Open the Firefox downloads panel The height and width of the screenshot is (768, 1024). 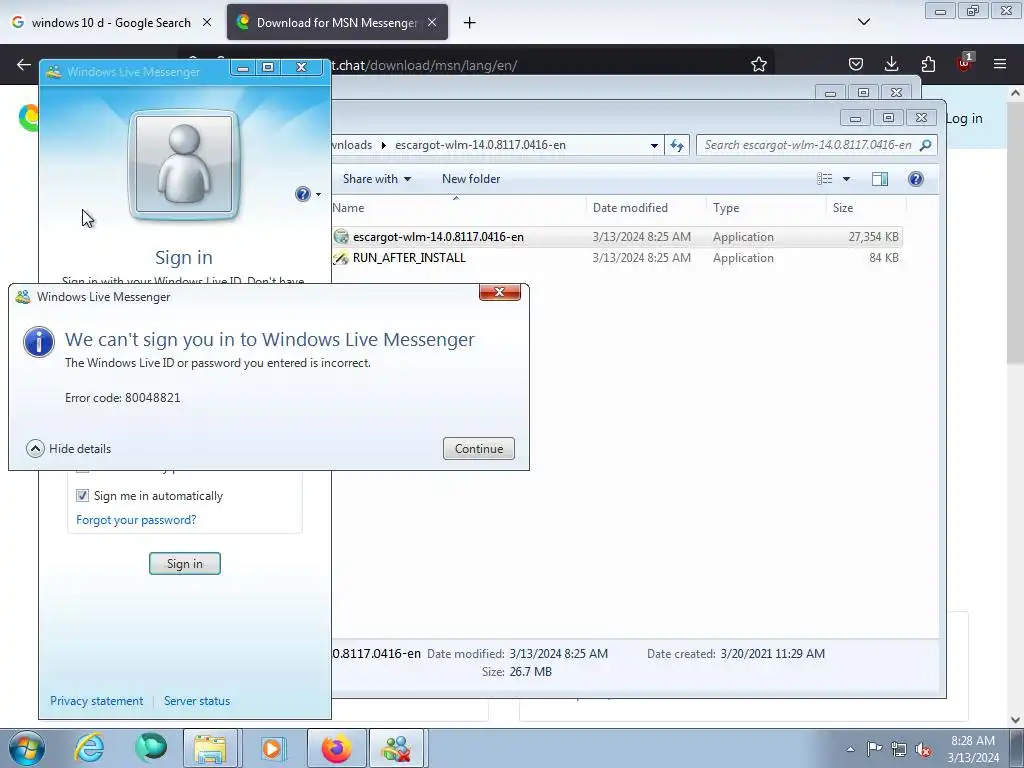[x=891, y=64]
